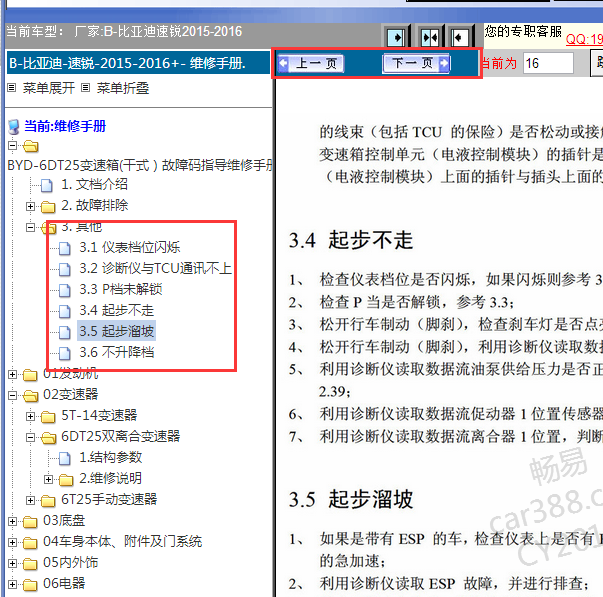Expand the 03底盘 folder

(12, 521)
